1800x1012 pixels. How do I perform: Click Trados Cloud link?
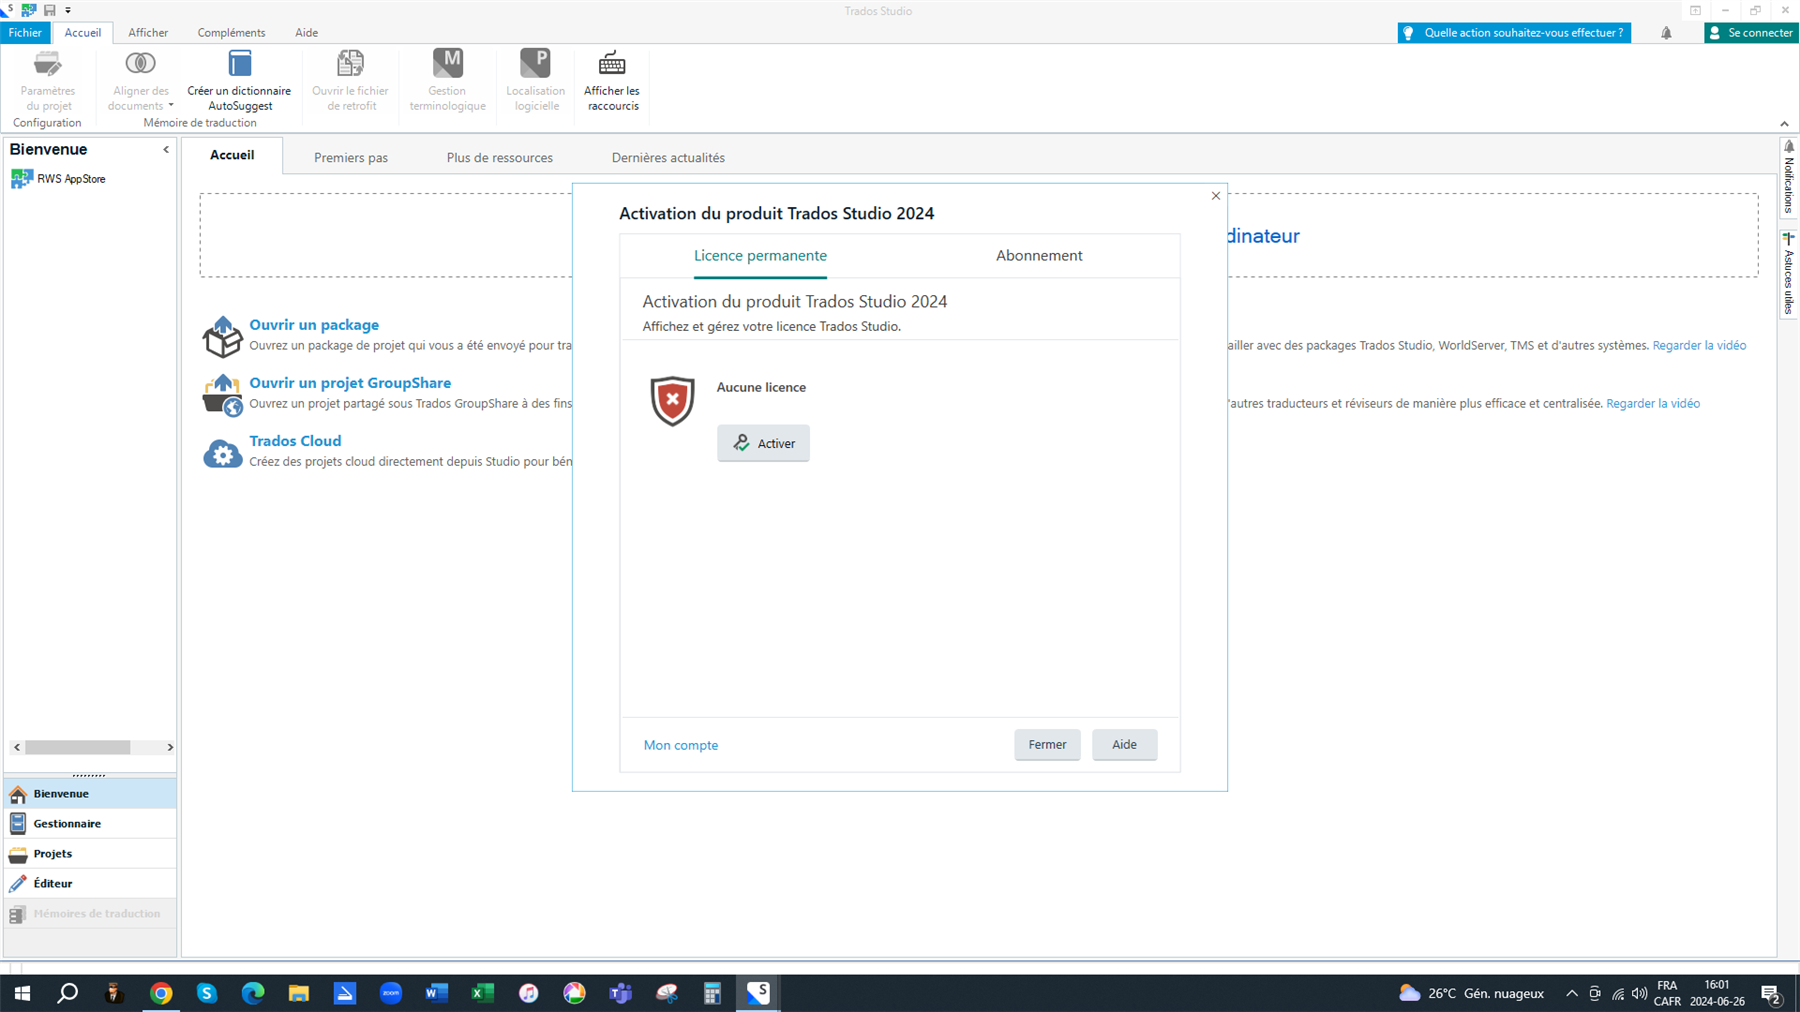click(295, 441)
